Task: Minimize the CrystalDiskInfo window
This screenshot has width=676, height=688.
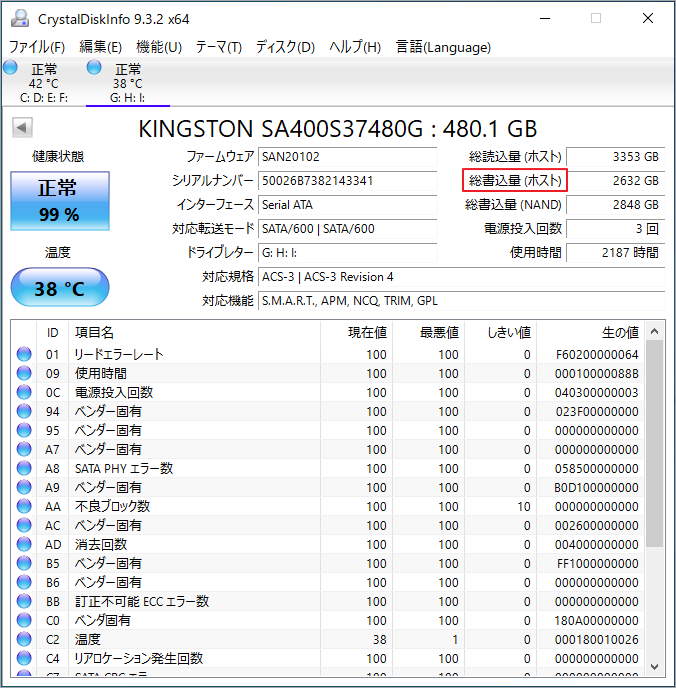Action: (x=545, y=18)
